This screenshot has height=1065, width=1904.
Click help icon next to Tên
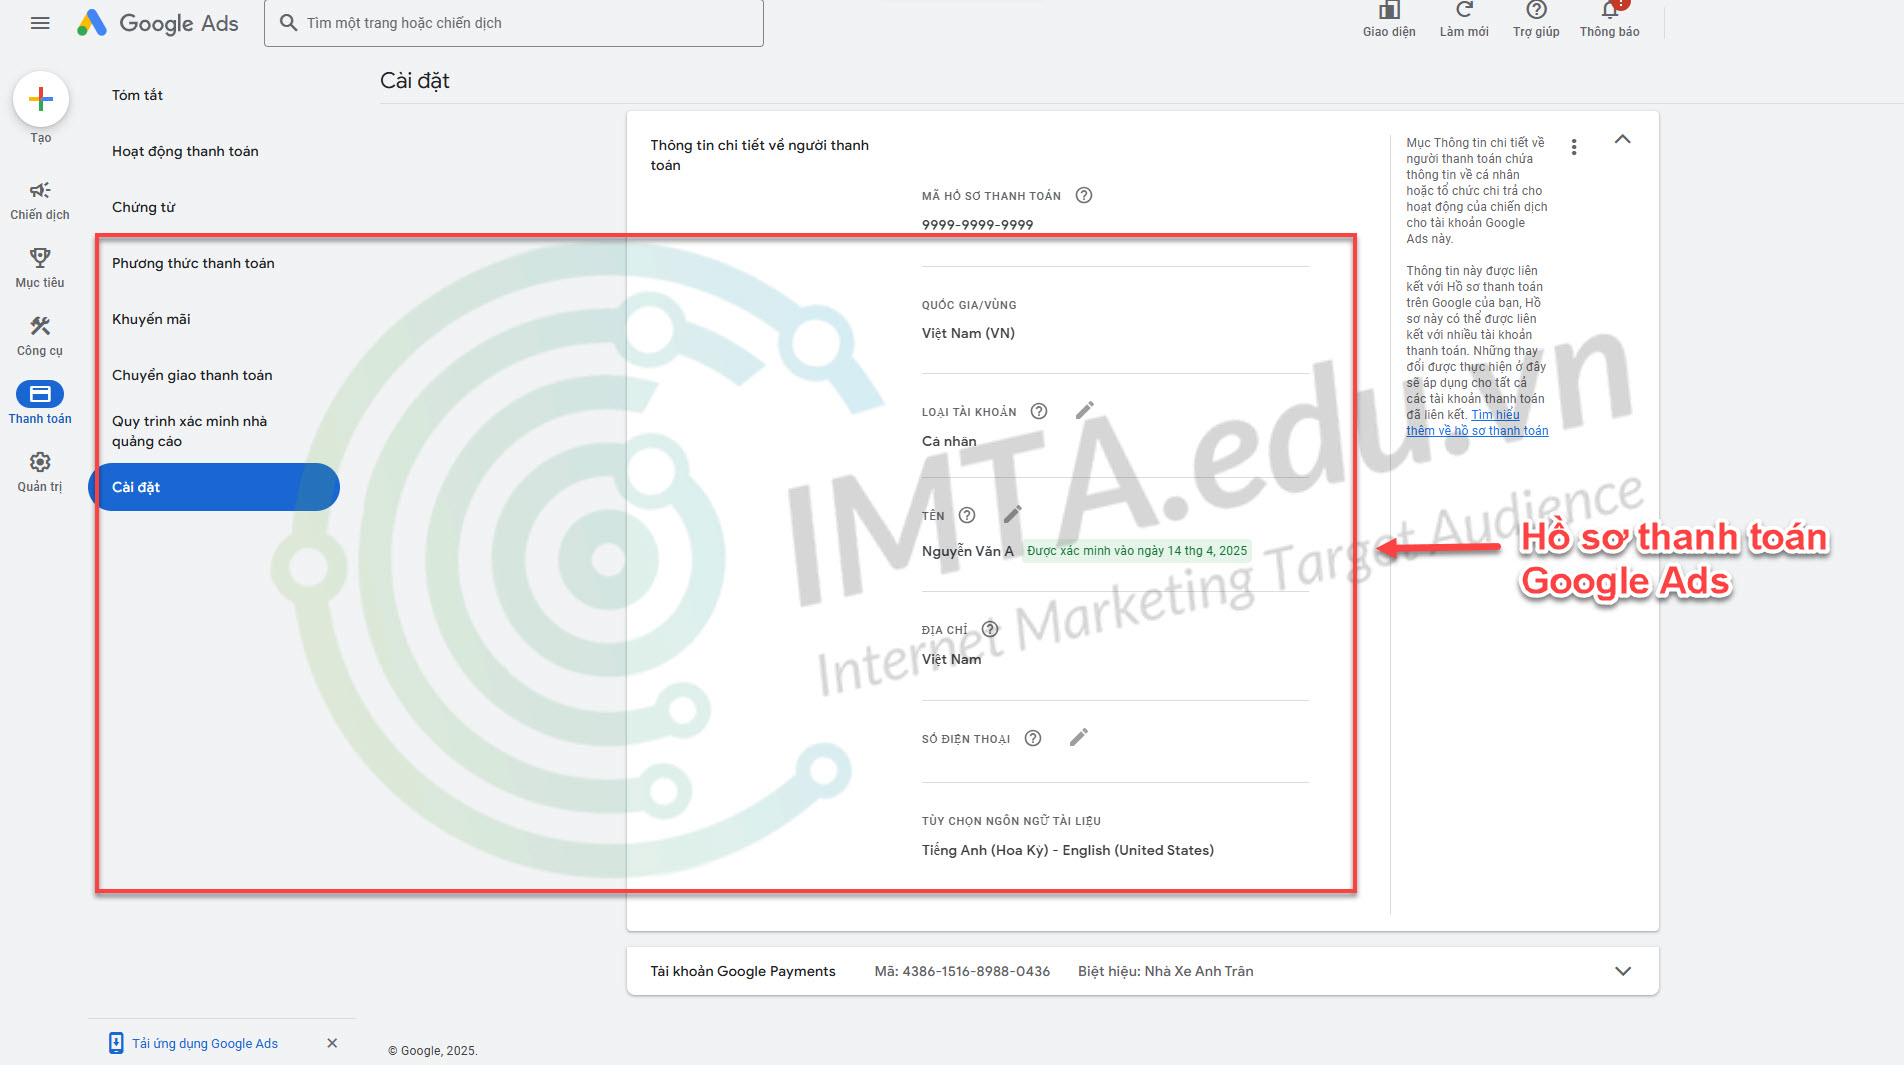coord(967,515)
